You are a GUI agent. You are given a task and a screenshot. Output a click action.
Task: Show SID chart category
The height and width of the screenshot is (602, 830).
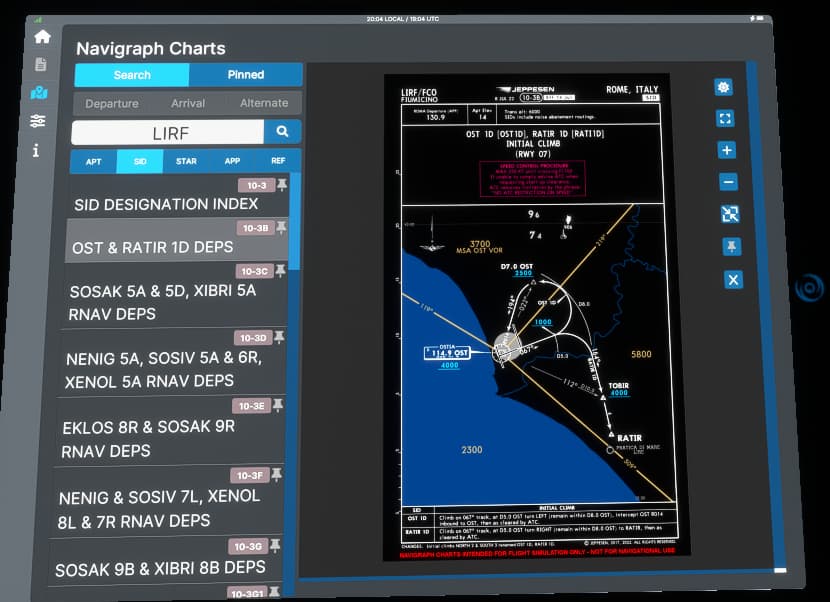point(140,161)
